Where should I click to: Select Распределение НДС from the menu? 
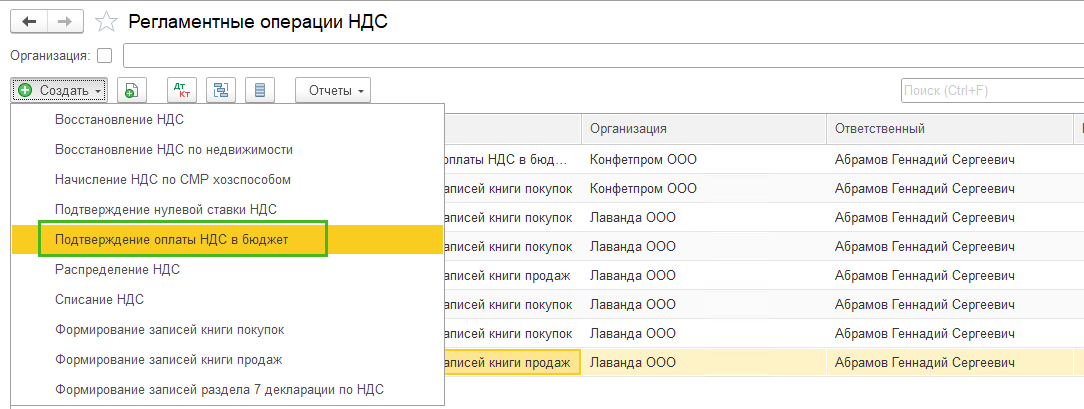(x=117, y=269)
